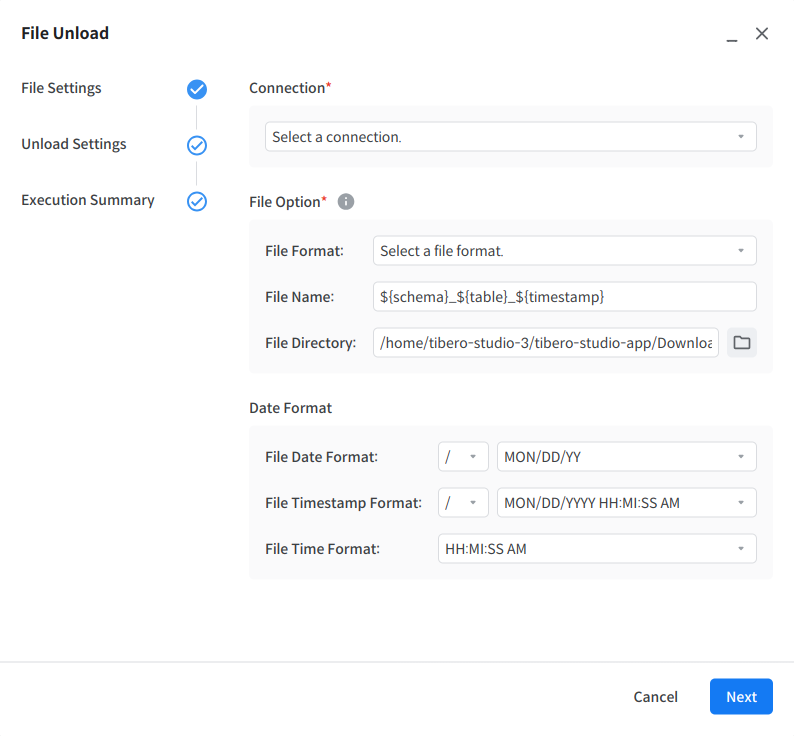Image resolution: width=794 pixels, height=736 pixels.
Task: Open the File Timestamp Format separator dropdown
Action: [x=463, y=503]
